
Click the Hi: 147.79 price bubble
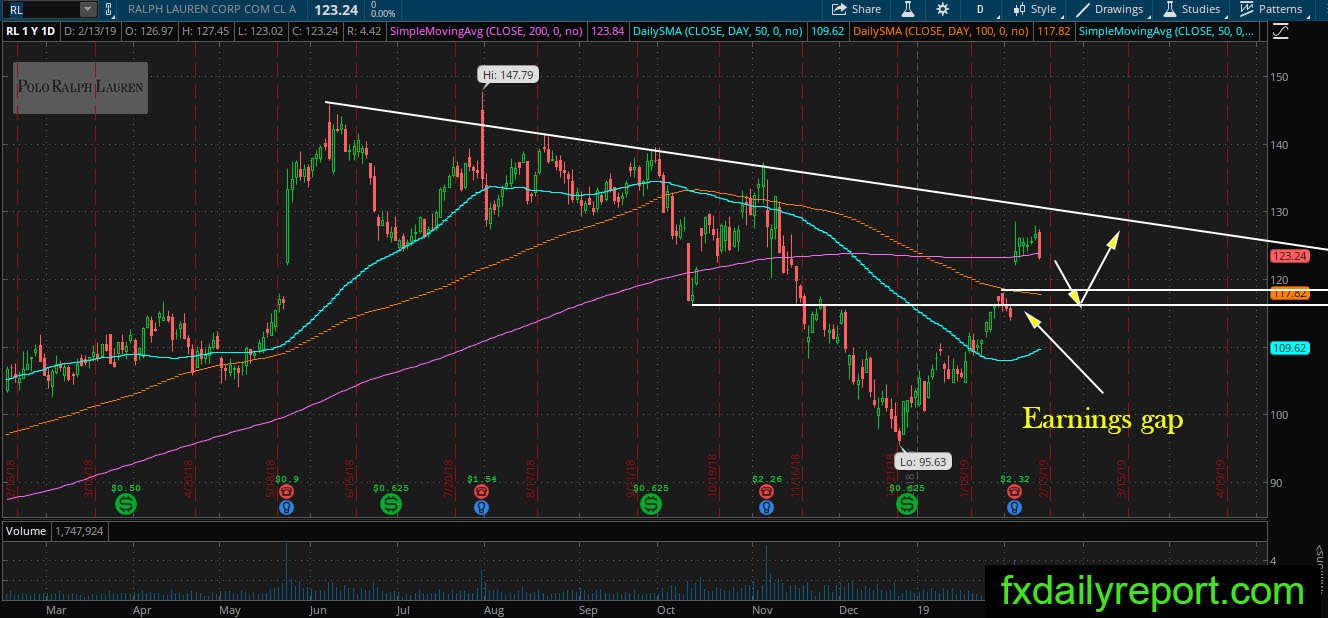[x=509, y=73]
